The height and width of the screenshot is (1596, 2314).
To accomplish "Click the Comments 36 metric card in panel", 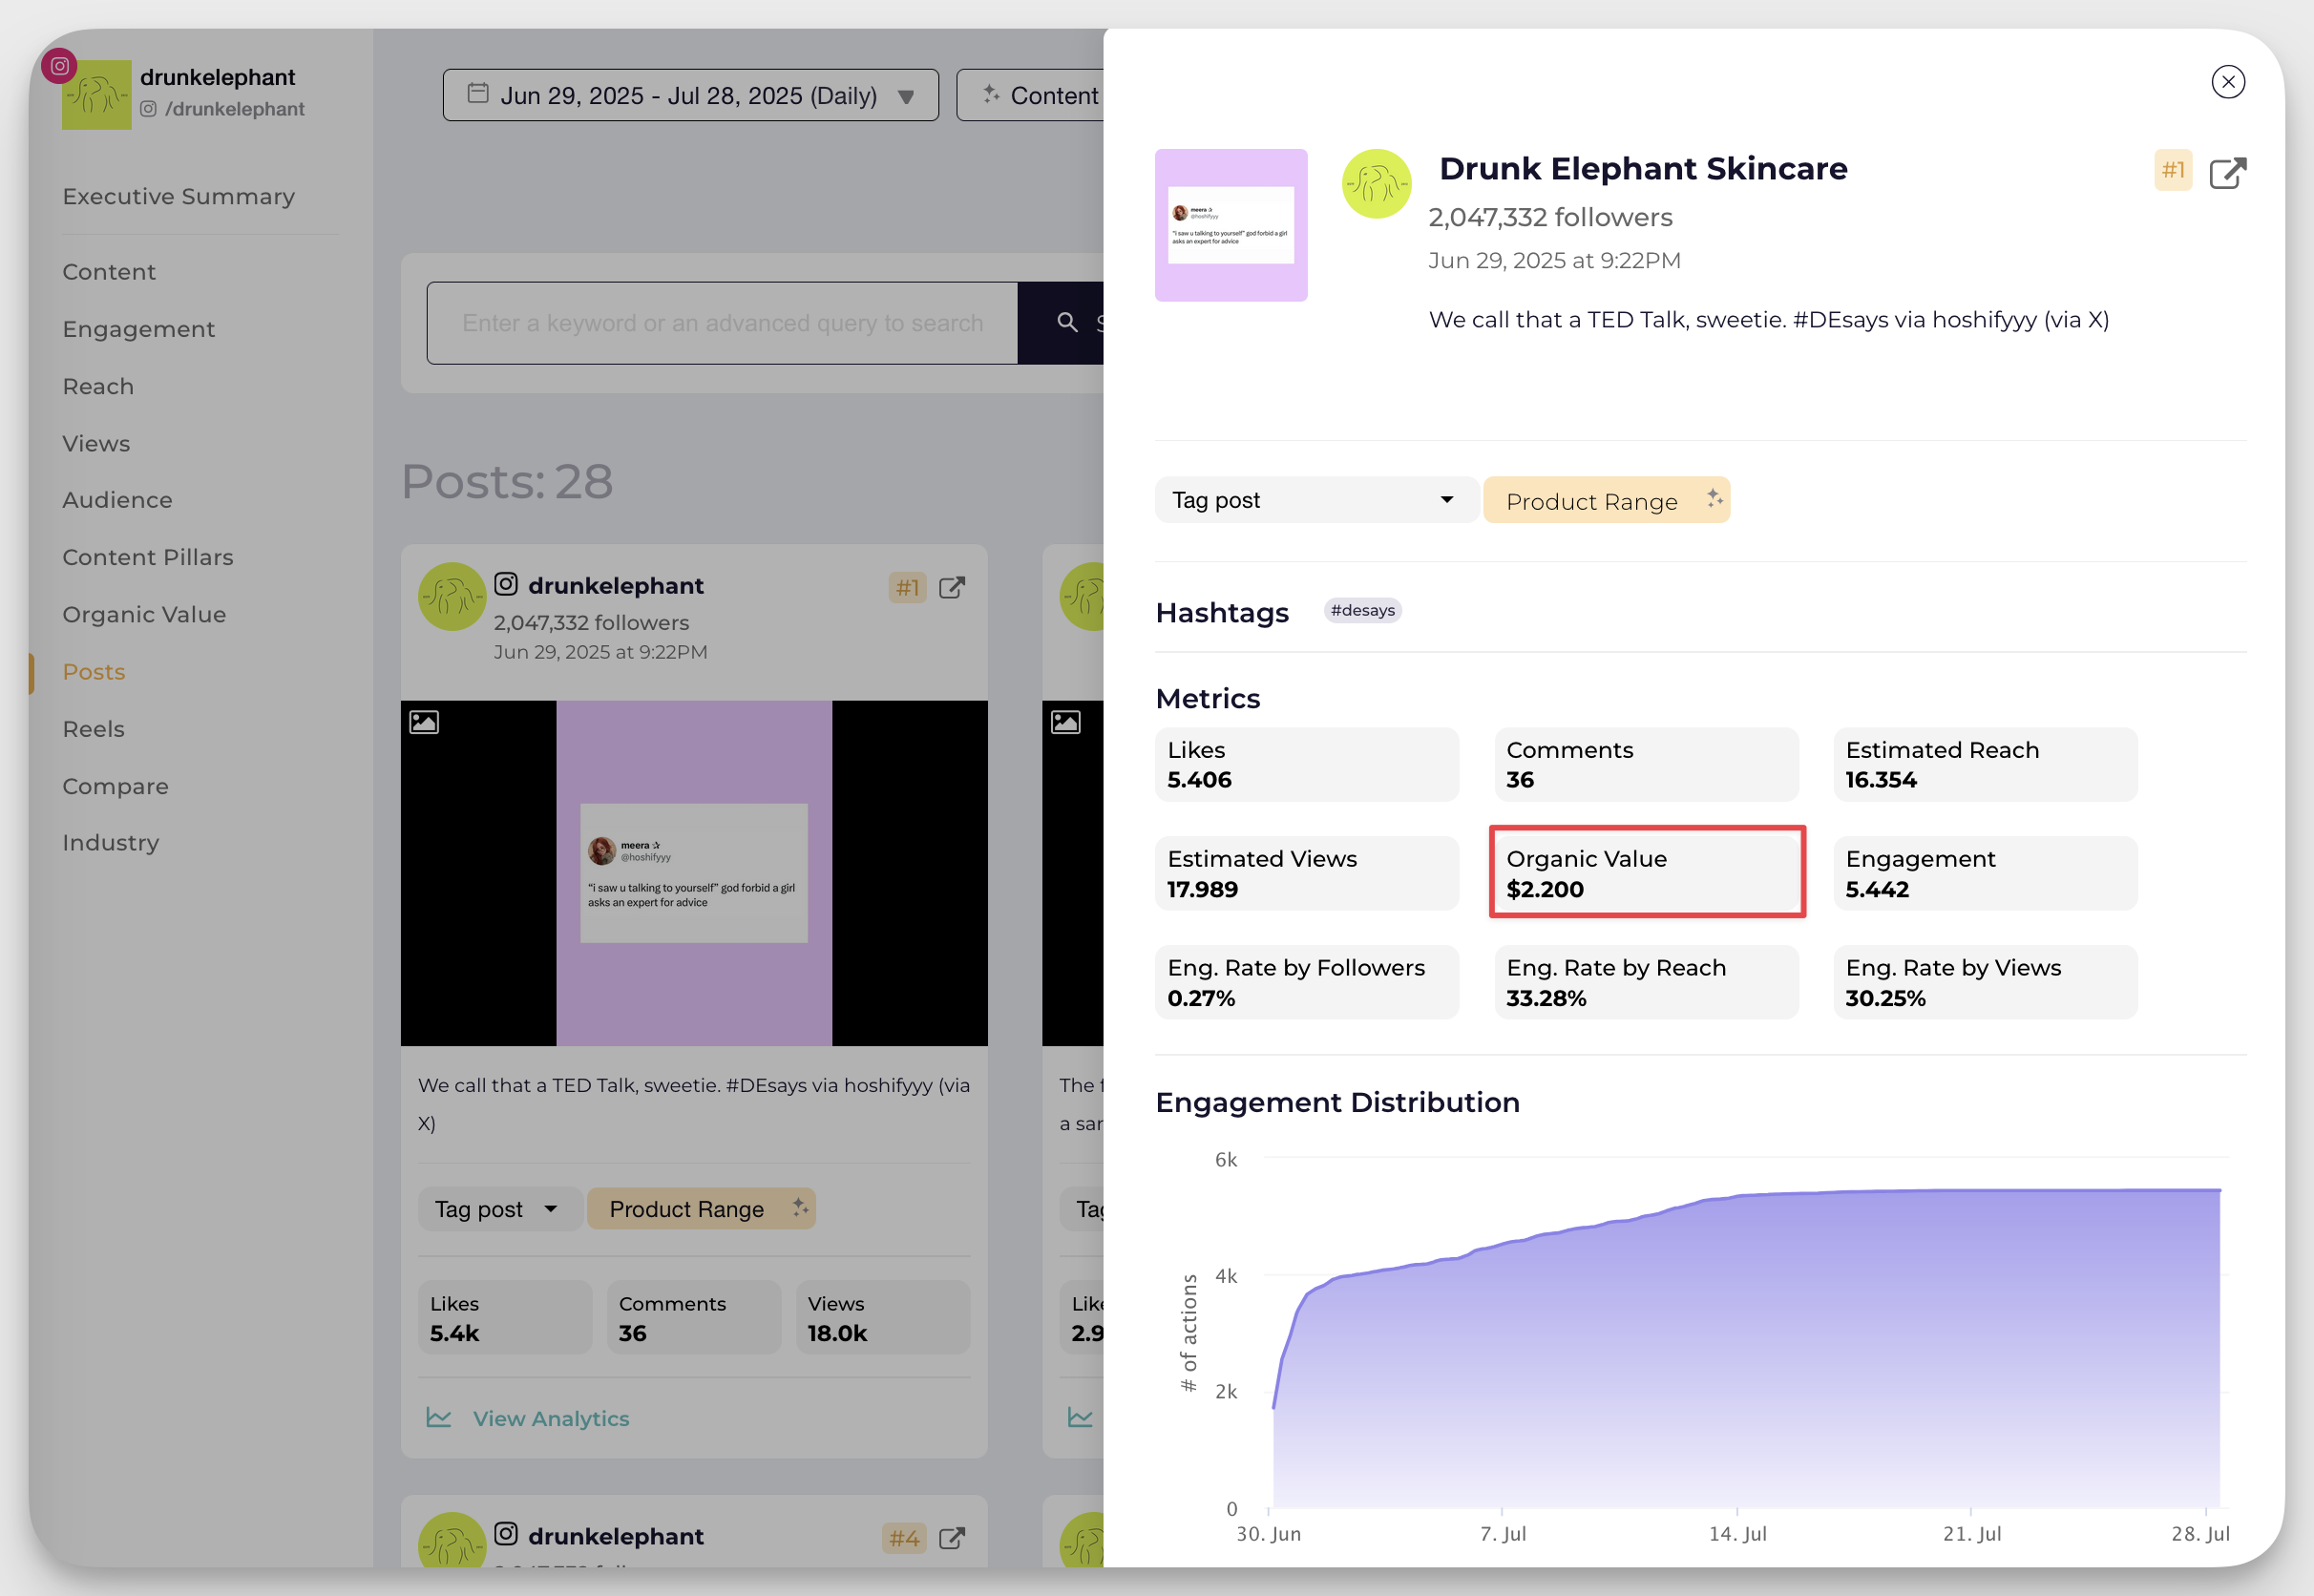I will (x=1646, y=764).
